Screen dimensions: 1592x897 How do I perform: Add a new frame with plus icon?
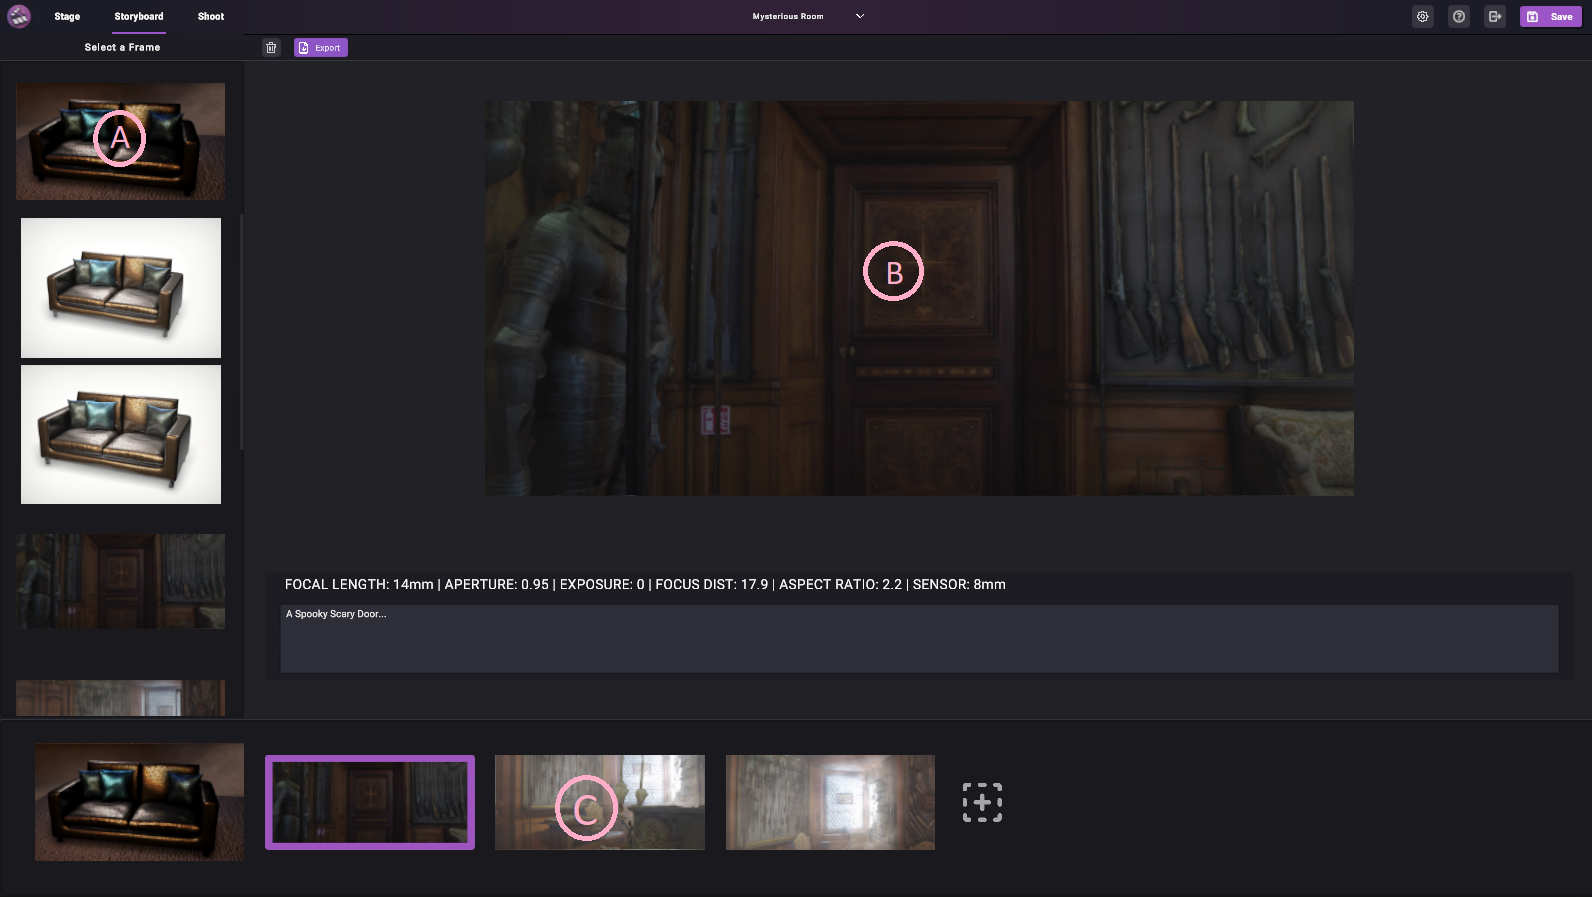[x=982, y=802]
